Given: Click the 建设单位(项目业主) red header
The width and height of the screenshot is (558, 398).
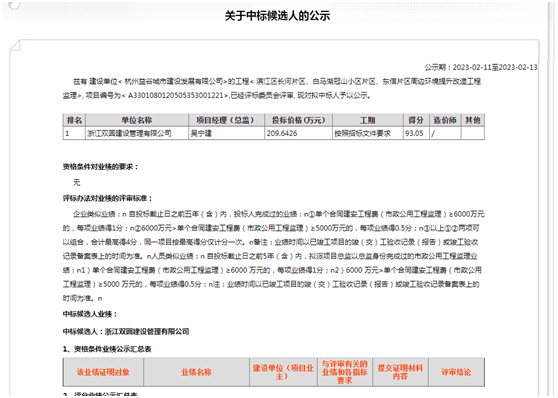Looking at the screenshot, I should pos(283,372).
